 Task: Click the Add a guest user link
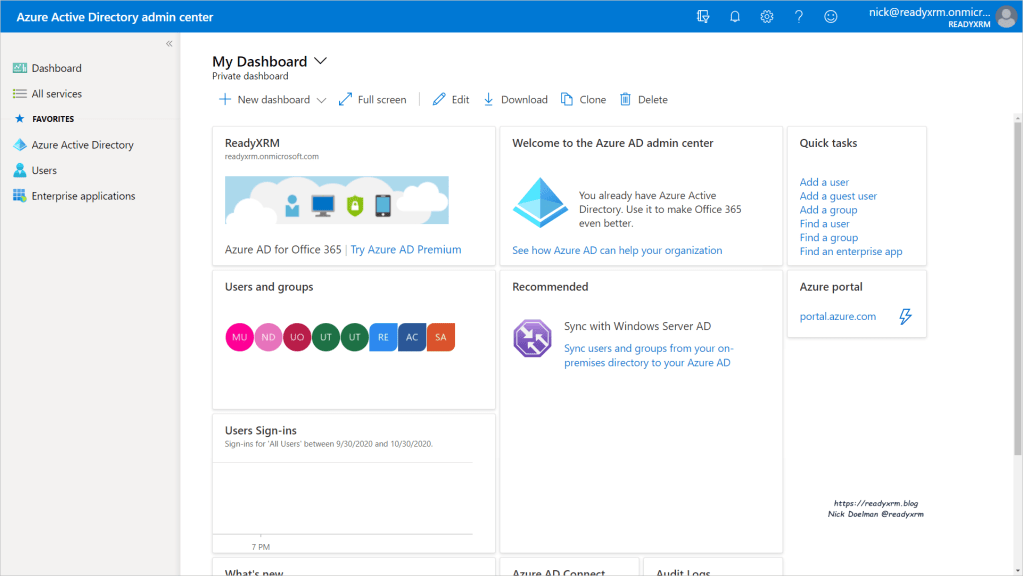click(x=838, y=196)
